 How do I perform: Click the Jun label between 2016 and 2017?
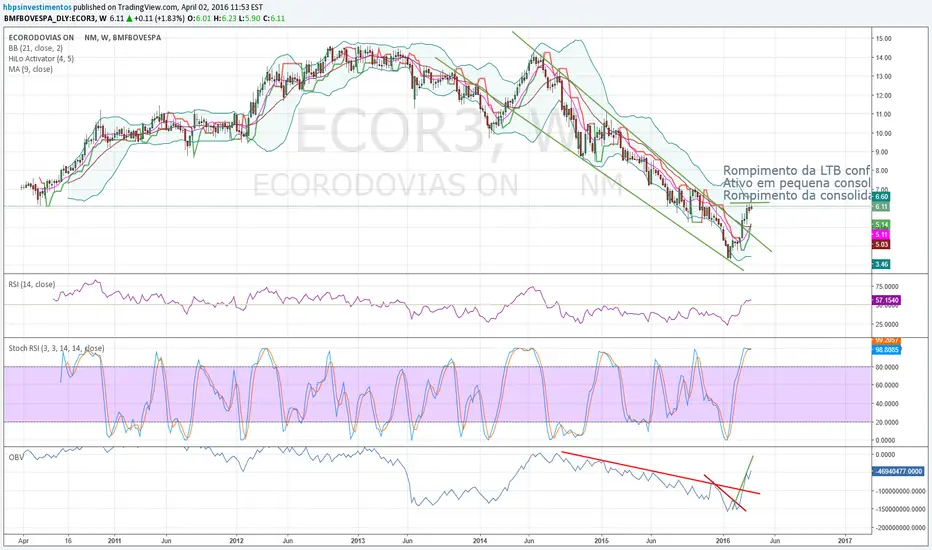[775, 541]
